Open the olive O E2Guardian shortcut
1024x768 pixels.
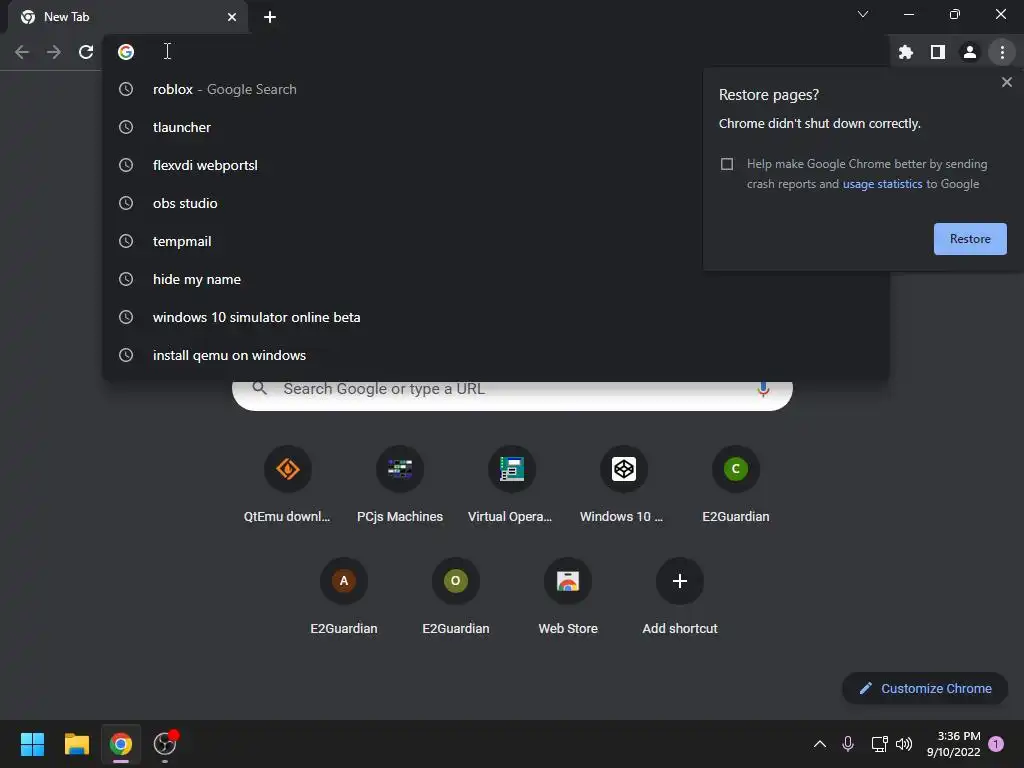[x=456, y=597]
